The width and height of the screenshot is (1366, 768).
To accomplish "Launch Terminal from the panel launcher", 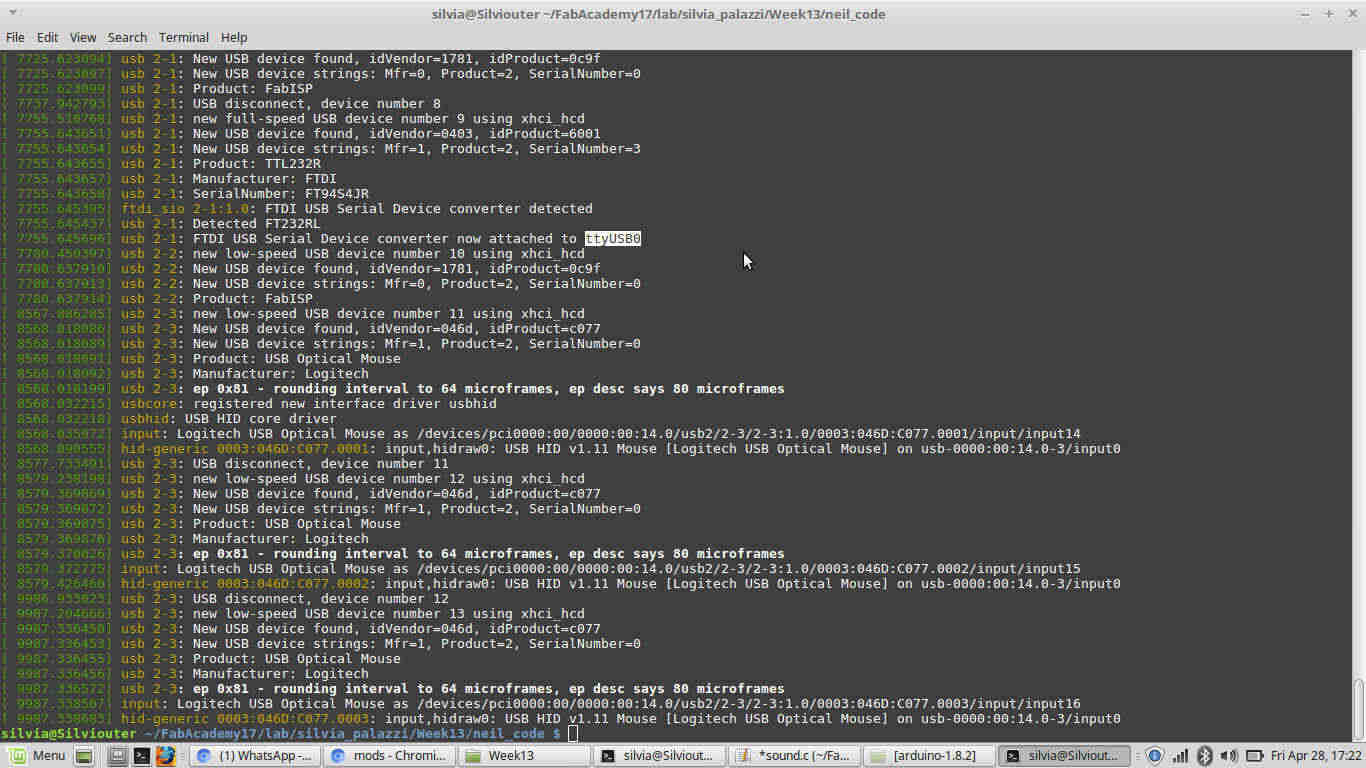I will coord(142,756).
